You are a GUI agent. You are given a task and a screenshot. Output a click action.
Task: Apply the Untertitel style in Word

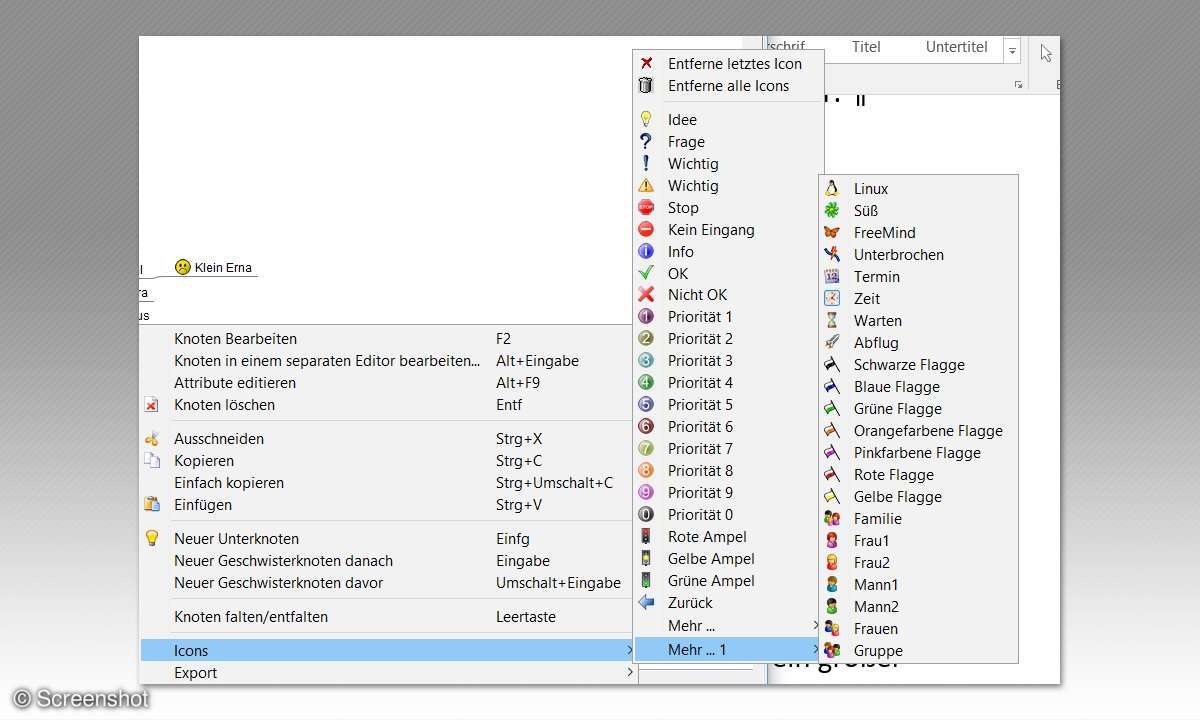[x=956, y=47]
